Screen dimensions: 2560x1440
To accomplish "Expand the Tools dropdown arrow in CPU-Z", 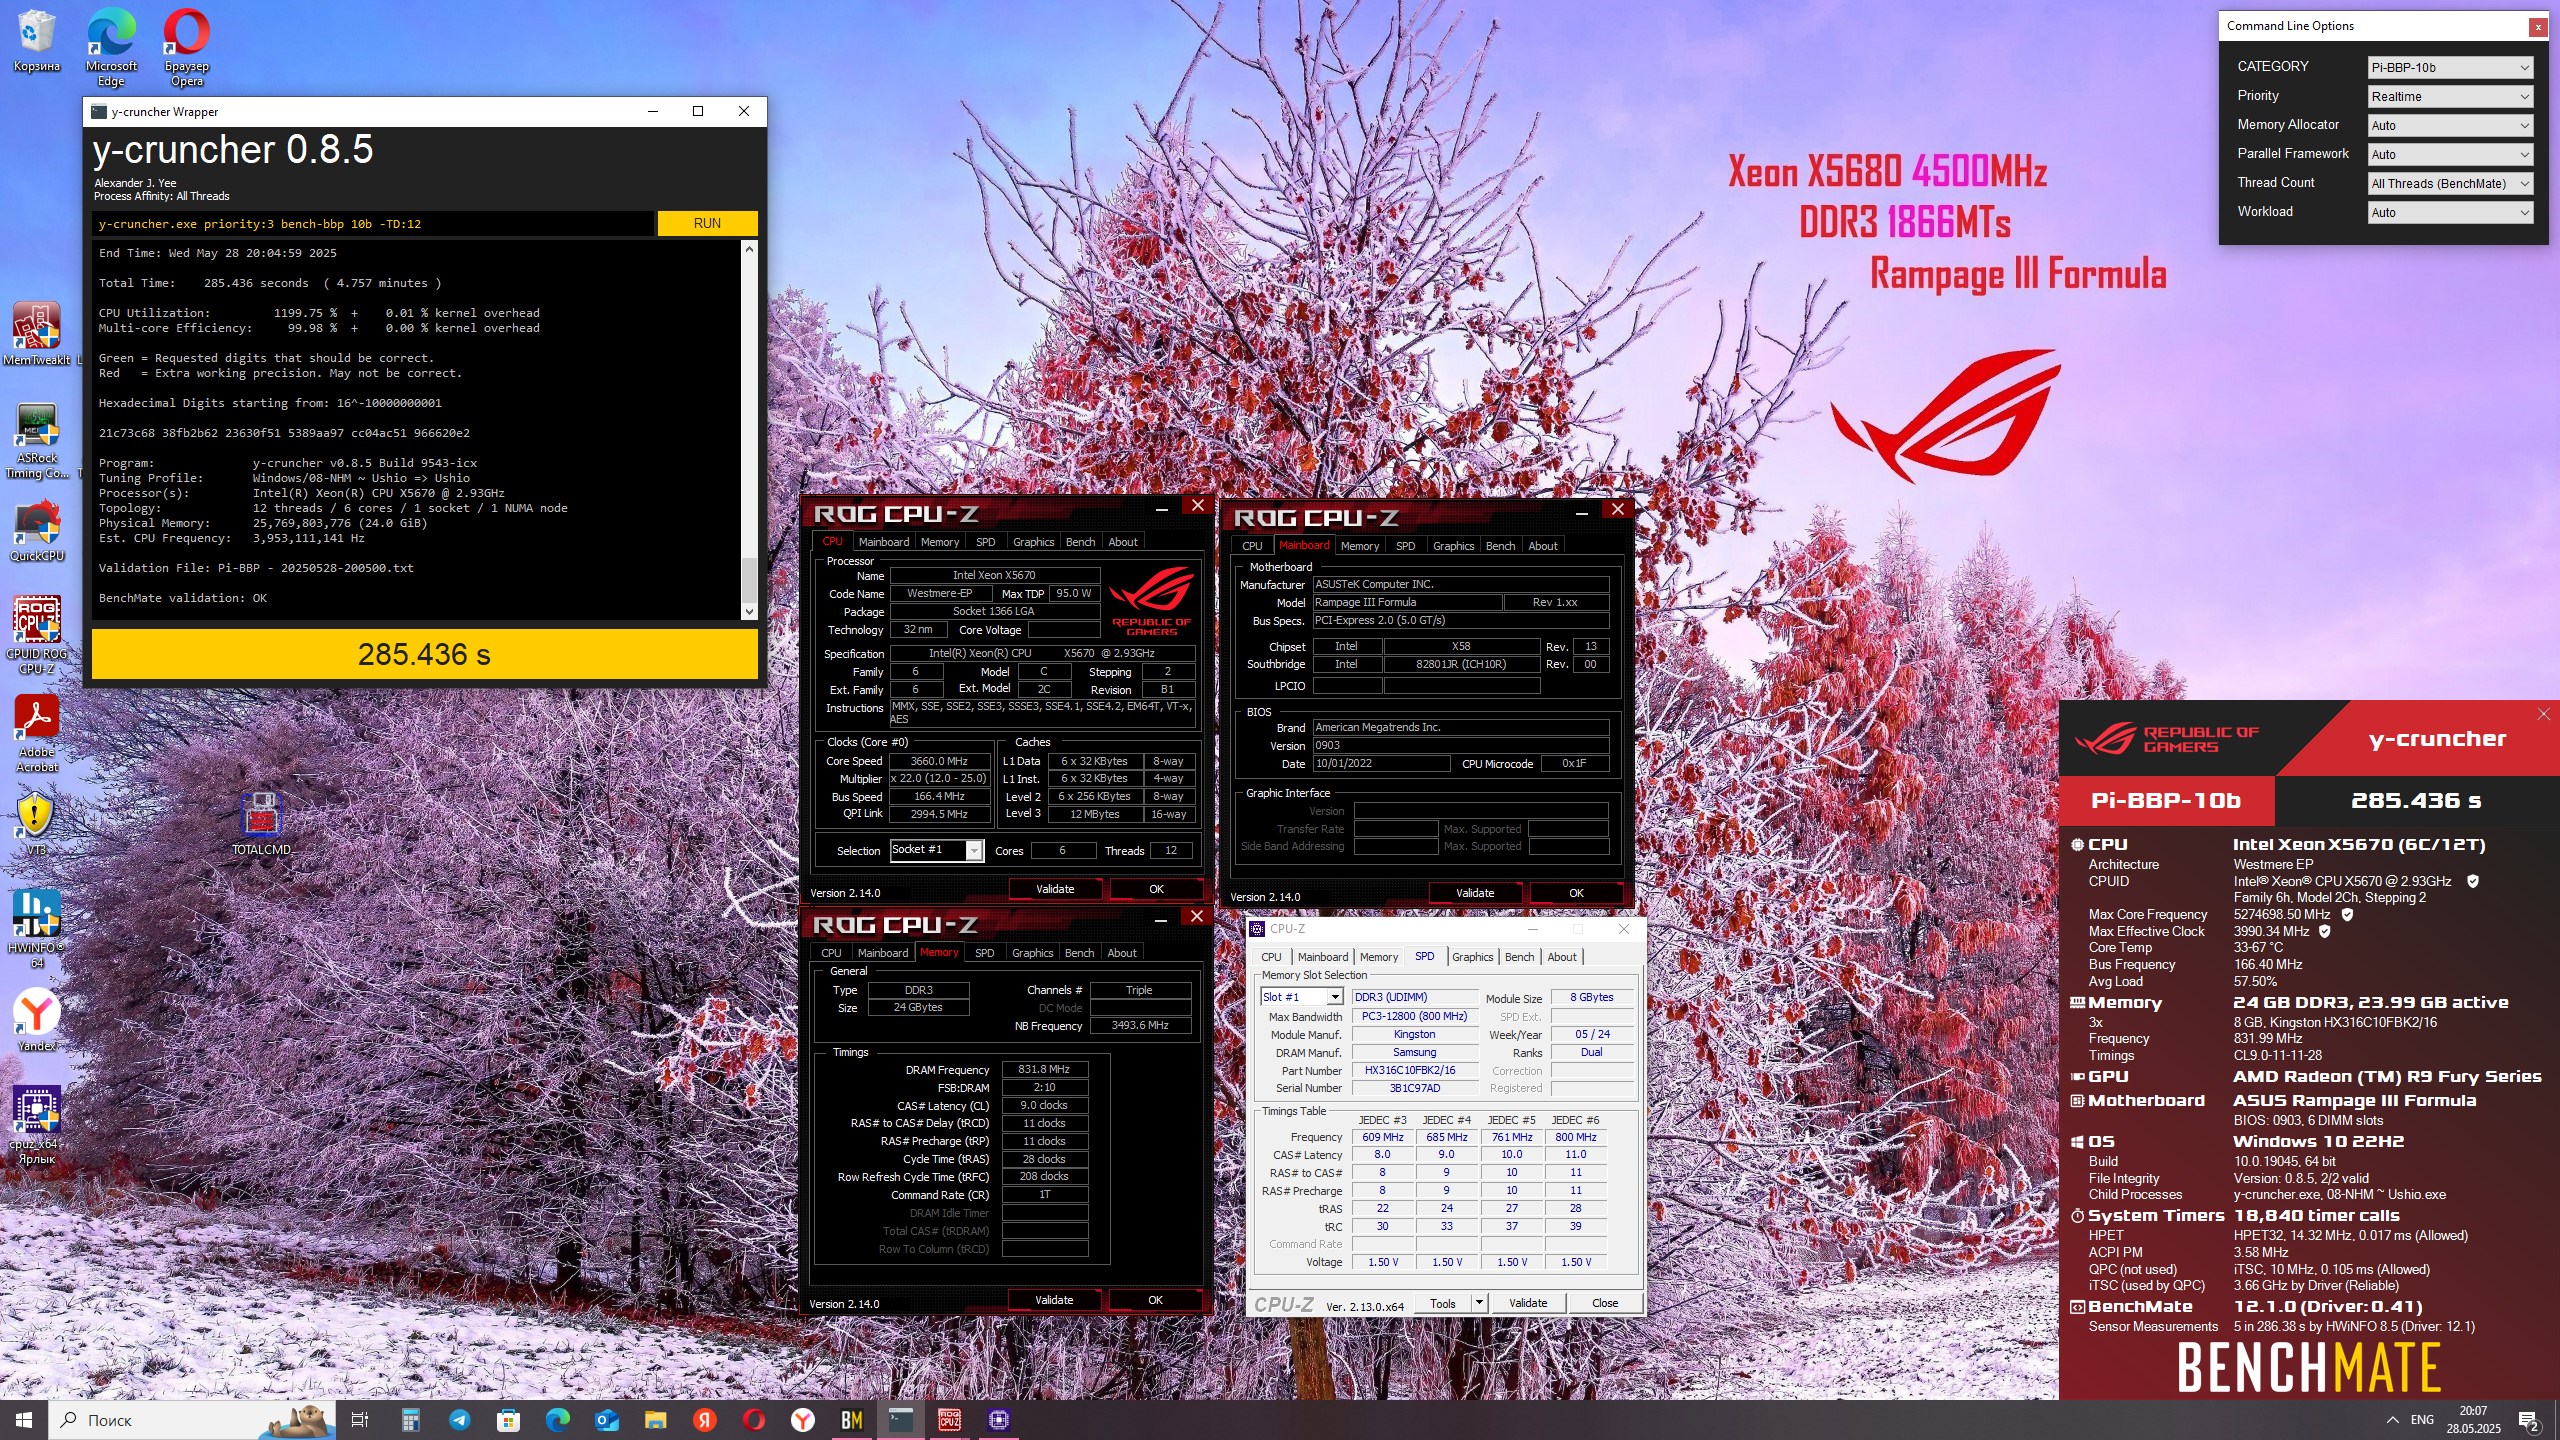I will coord(1479,1303).
